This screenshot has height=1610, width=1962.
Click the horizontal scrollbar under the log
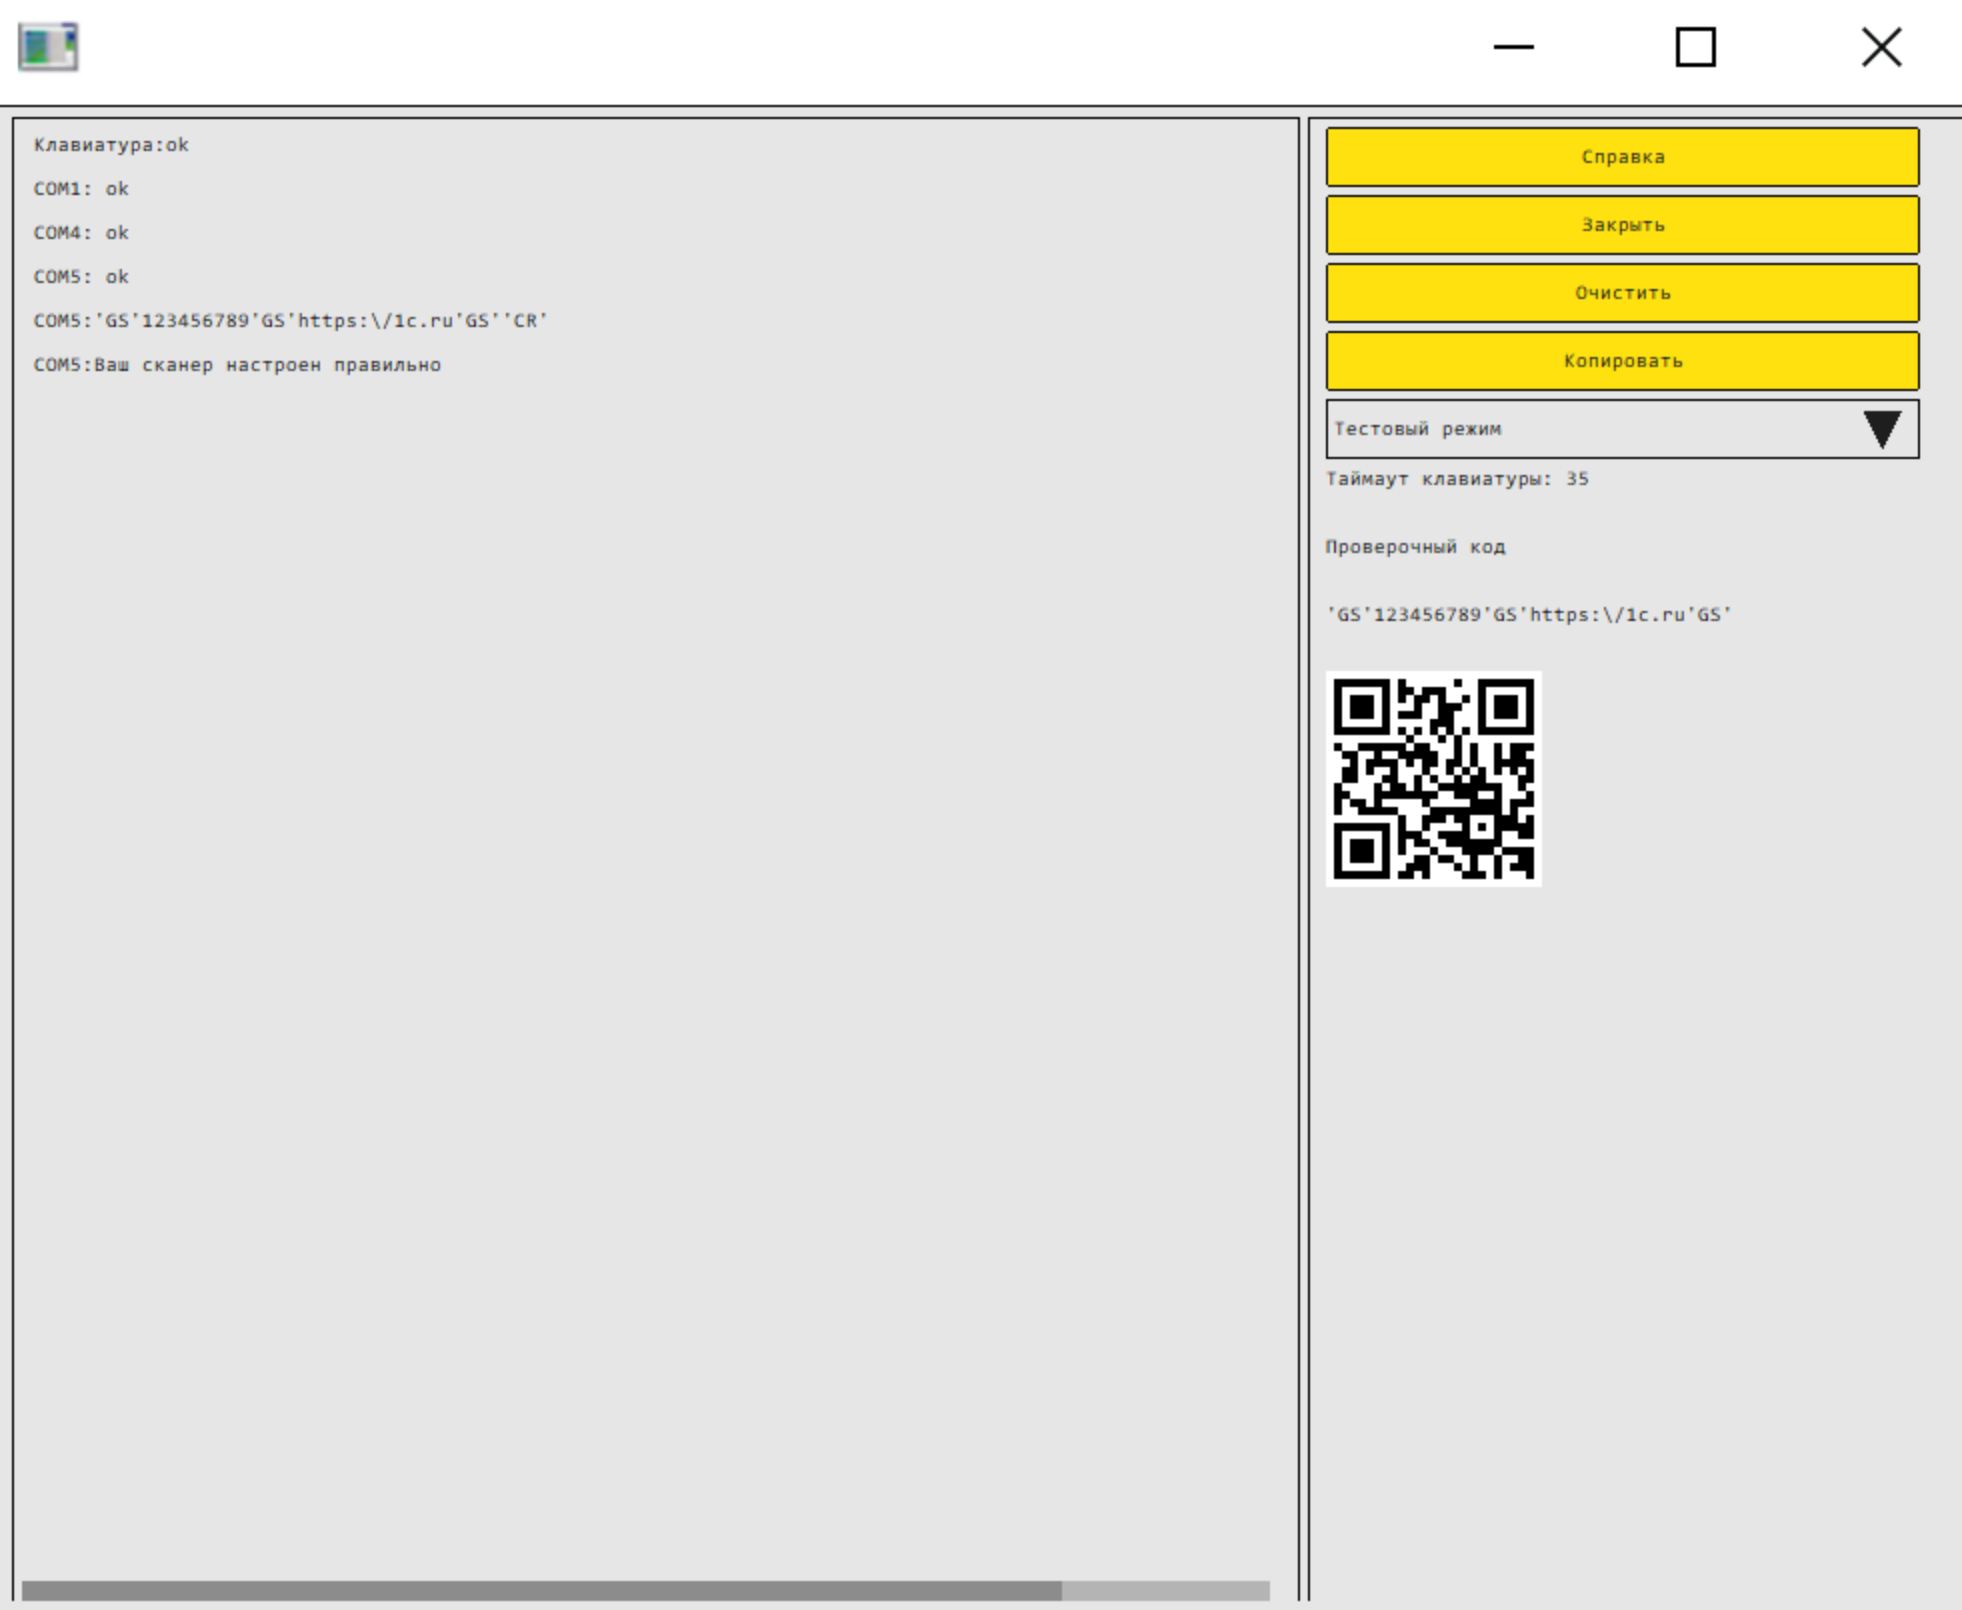click(x=645, y=1590)
